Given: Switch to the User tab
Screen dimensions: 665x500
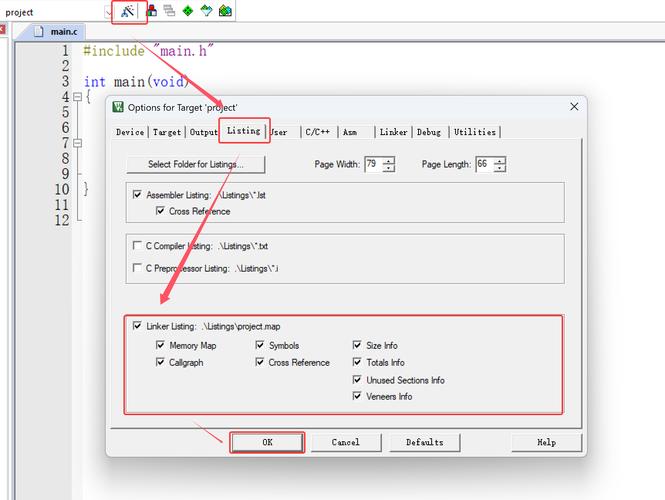Looking at the screenshot, I should pos(279,132).
